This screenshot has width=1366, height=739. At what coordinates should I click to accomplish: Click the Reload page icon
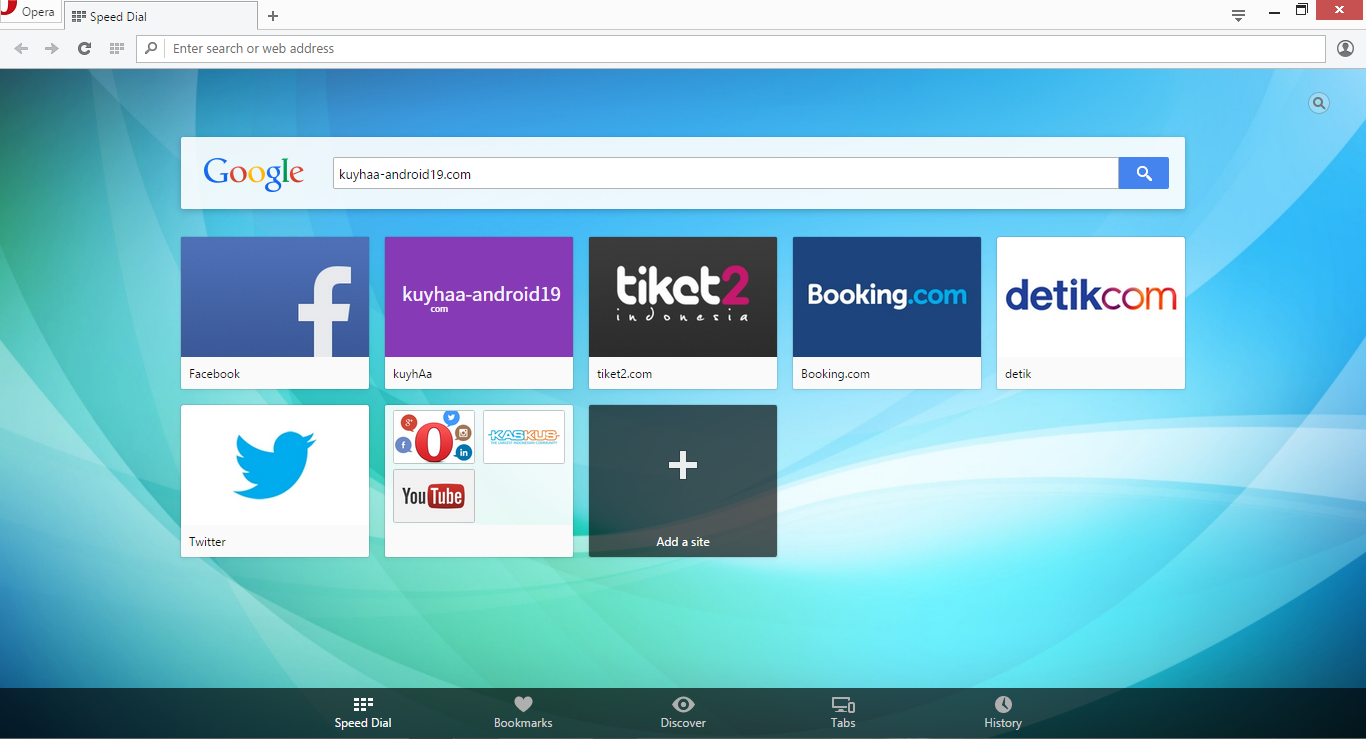coord(85,48)
